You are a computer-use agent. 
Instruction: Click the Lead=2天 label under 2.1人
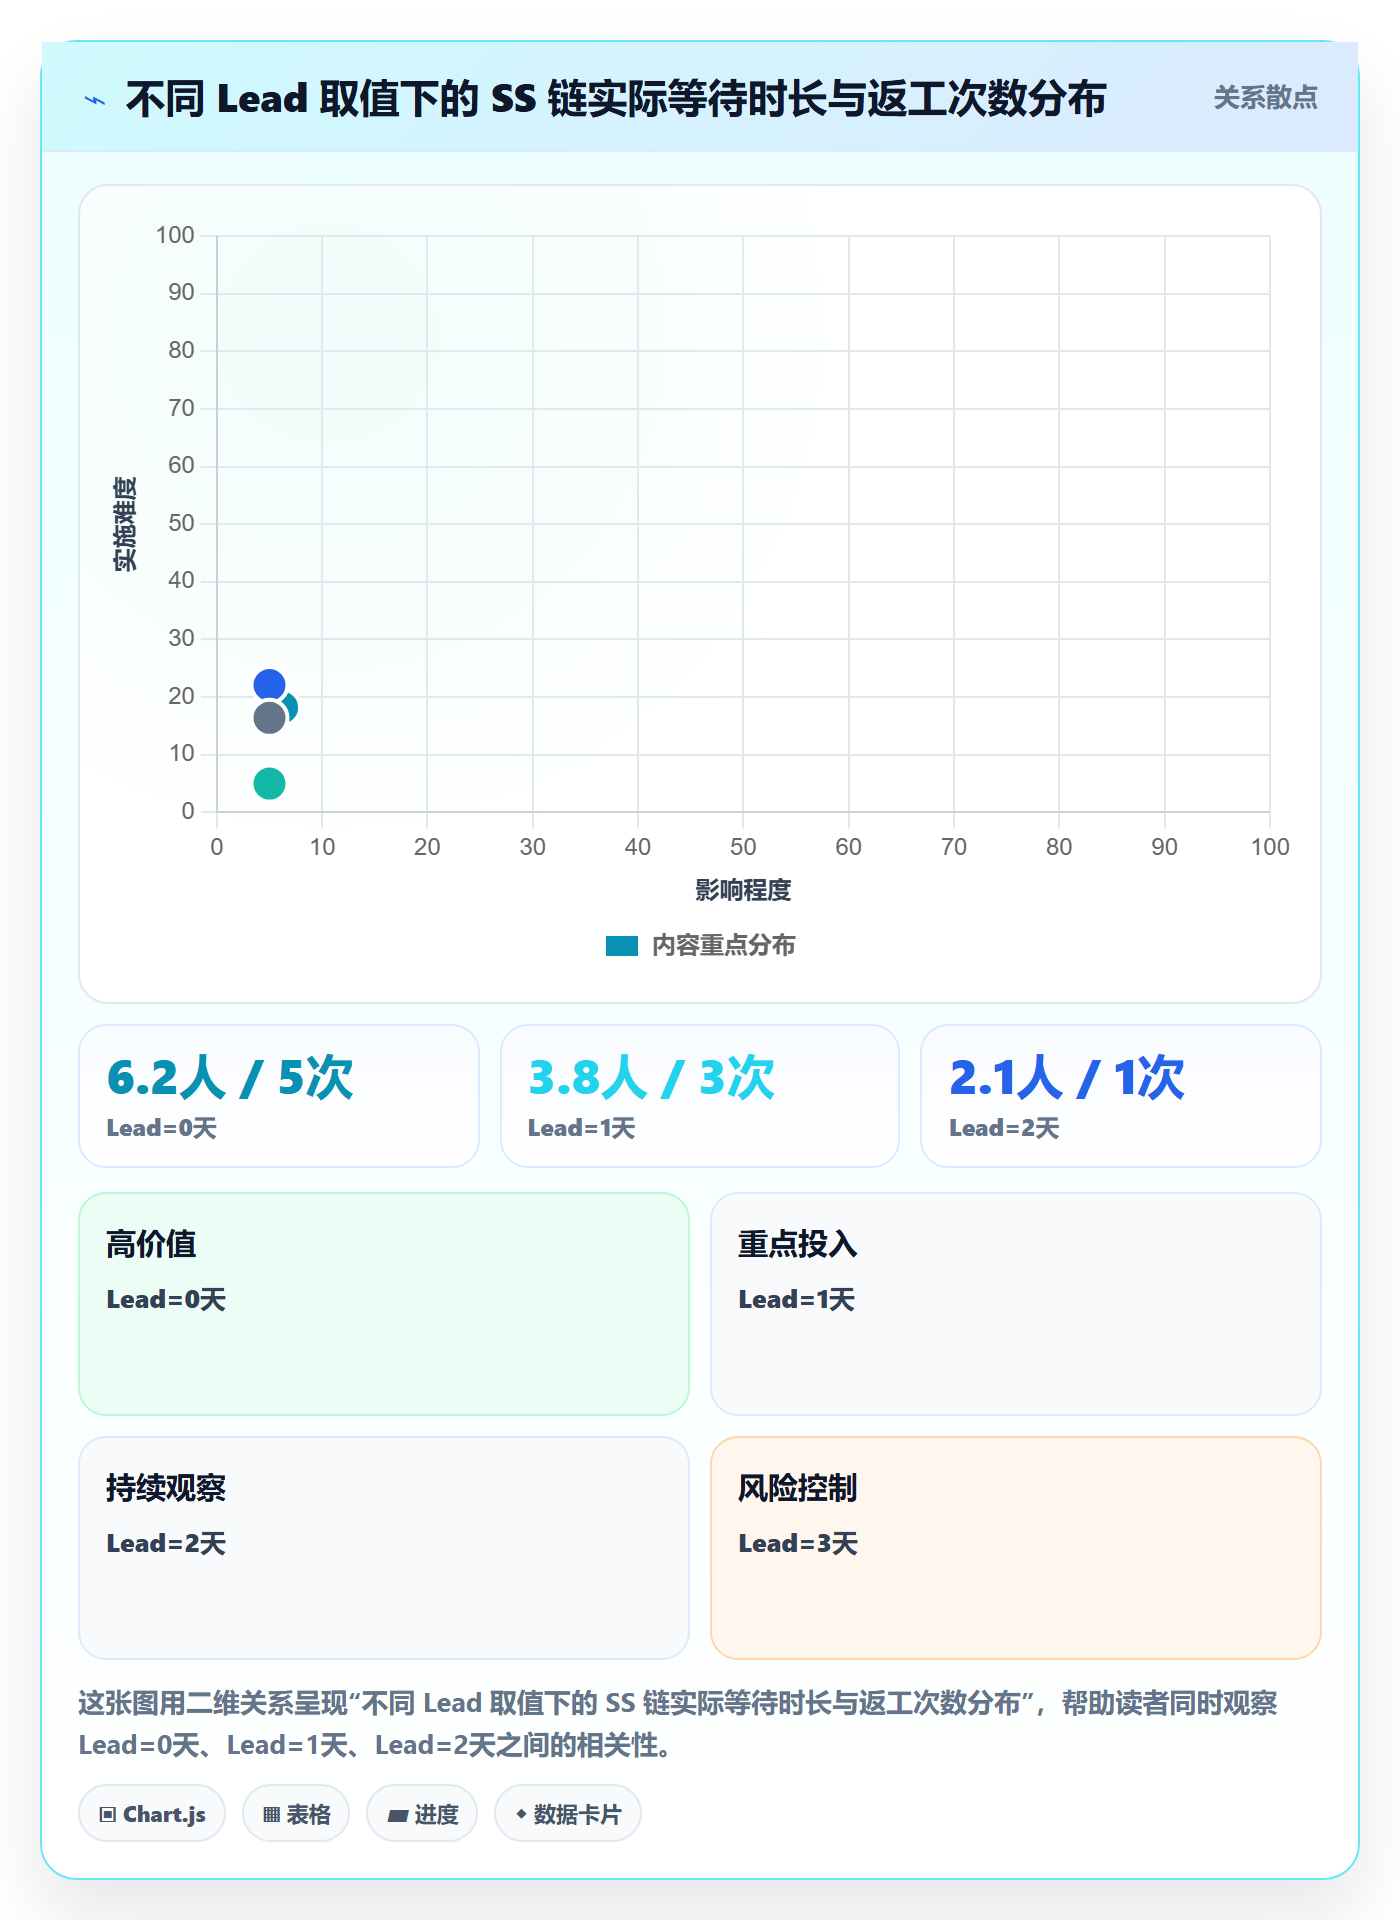tap(1004, 1128)
